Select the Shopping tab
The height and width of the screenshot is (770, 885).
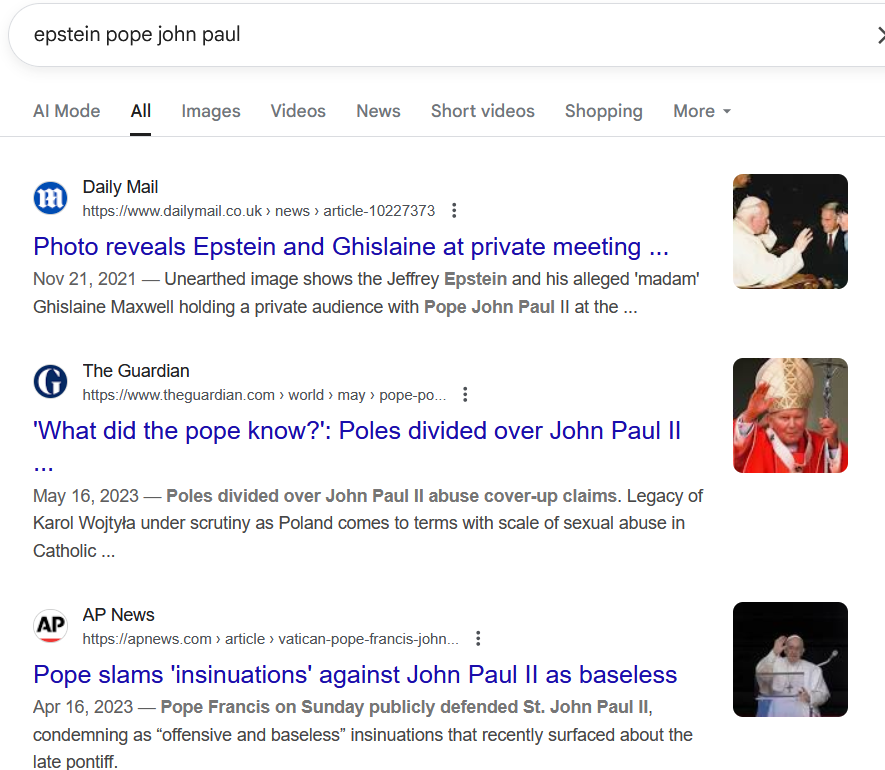[603, 111]
